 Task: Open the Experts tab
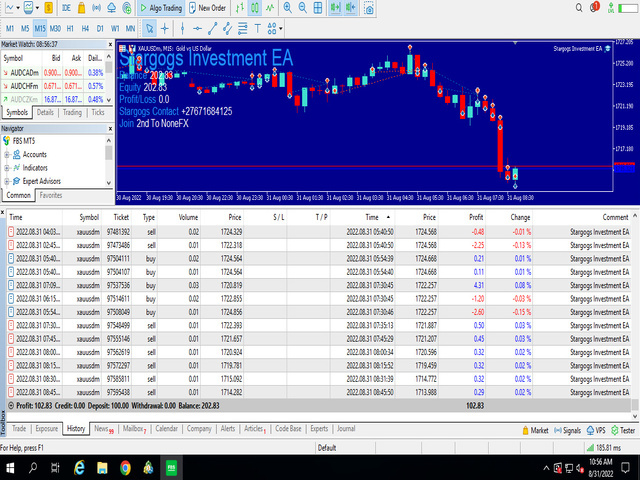pos(319,429)
